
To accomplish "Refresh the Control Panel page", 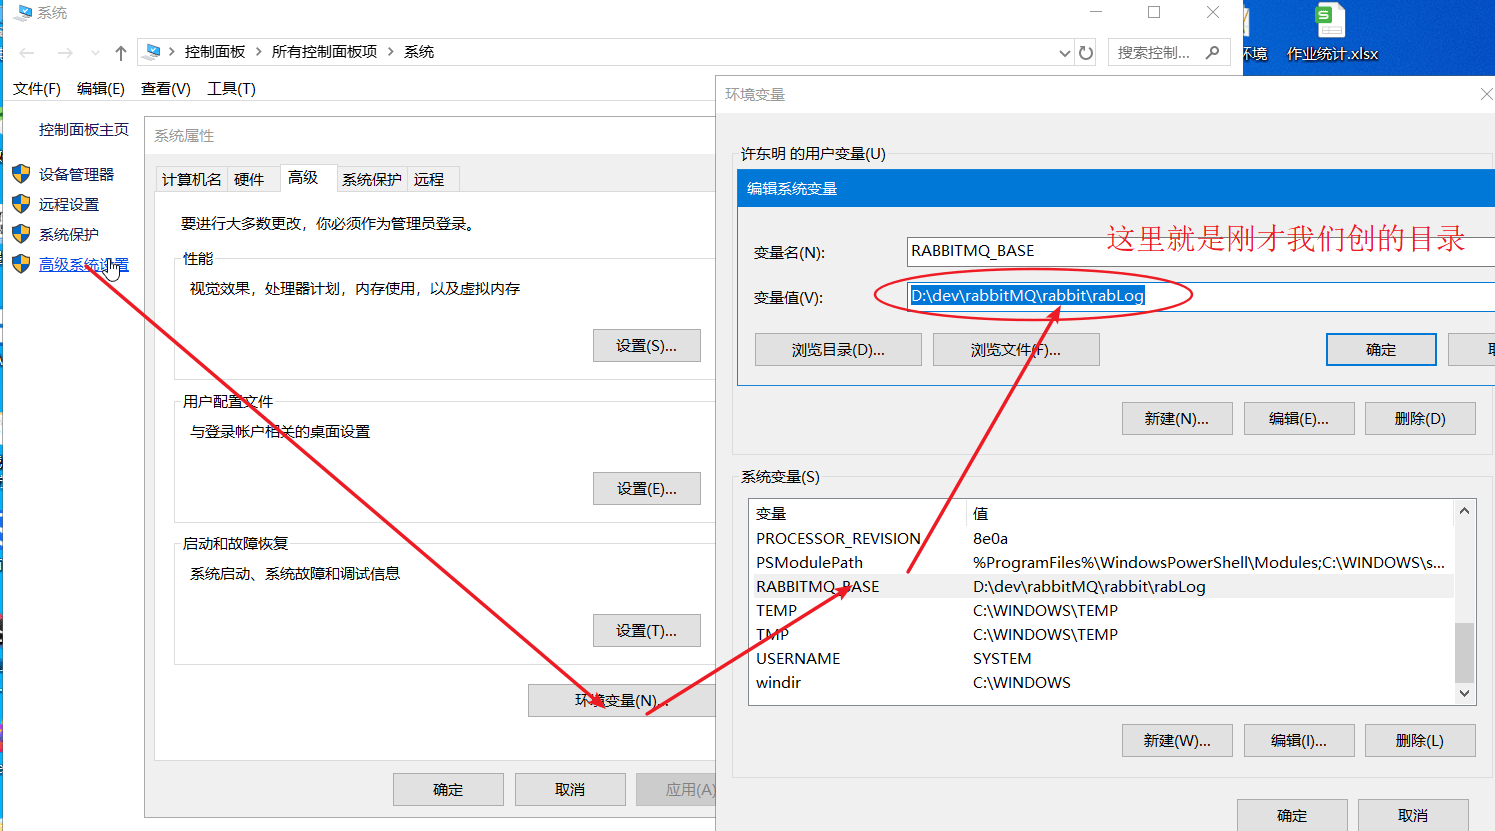I will pyautogui.click(x=1086, y=53).
